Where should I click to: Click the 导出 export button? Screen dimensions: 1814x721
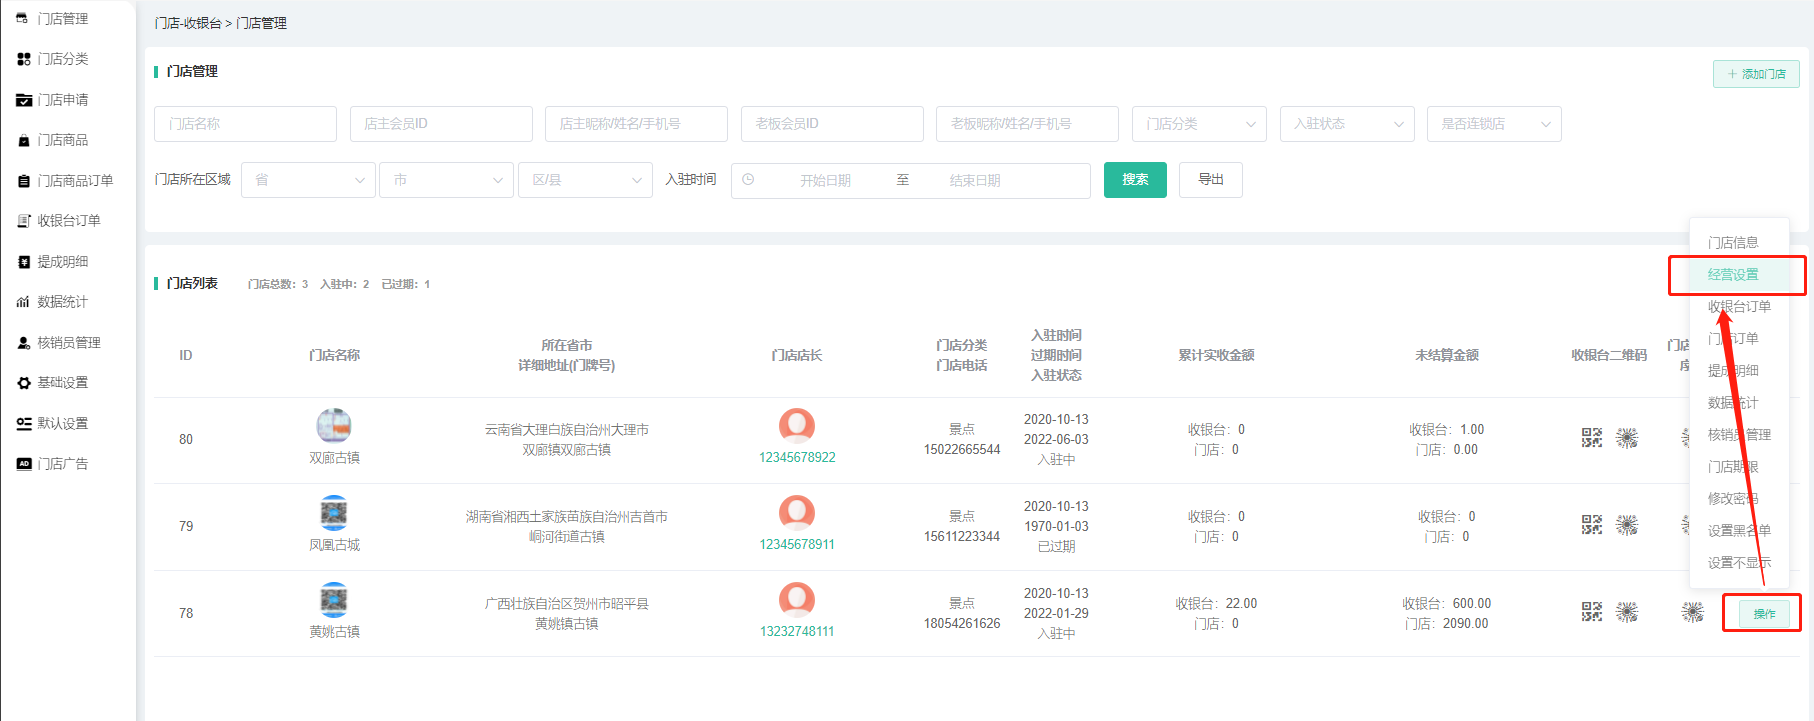[x=1210, y=180]
